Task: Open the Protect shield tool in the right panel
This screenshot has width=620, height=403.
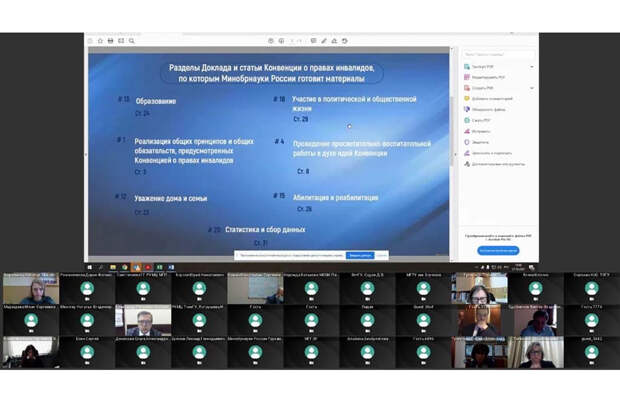Action: click(476, 142)
